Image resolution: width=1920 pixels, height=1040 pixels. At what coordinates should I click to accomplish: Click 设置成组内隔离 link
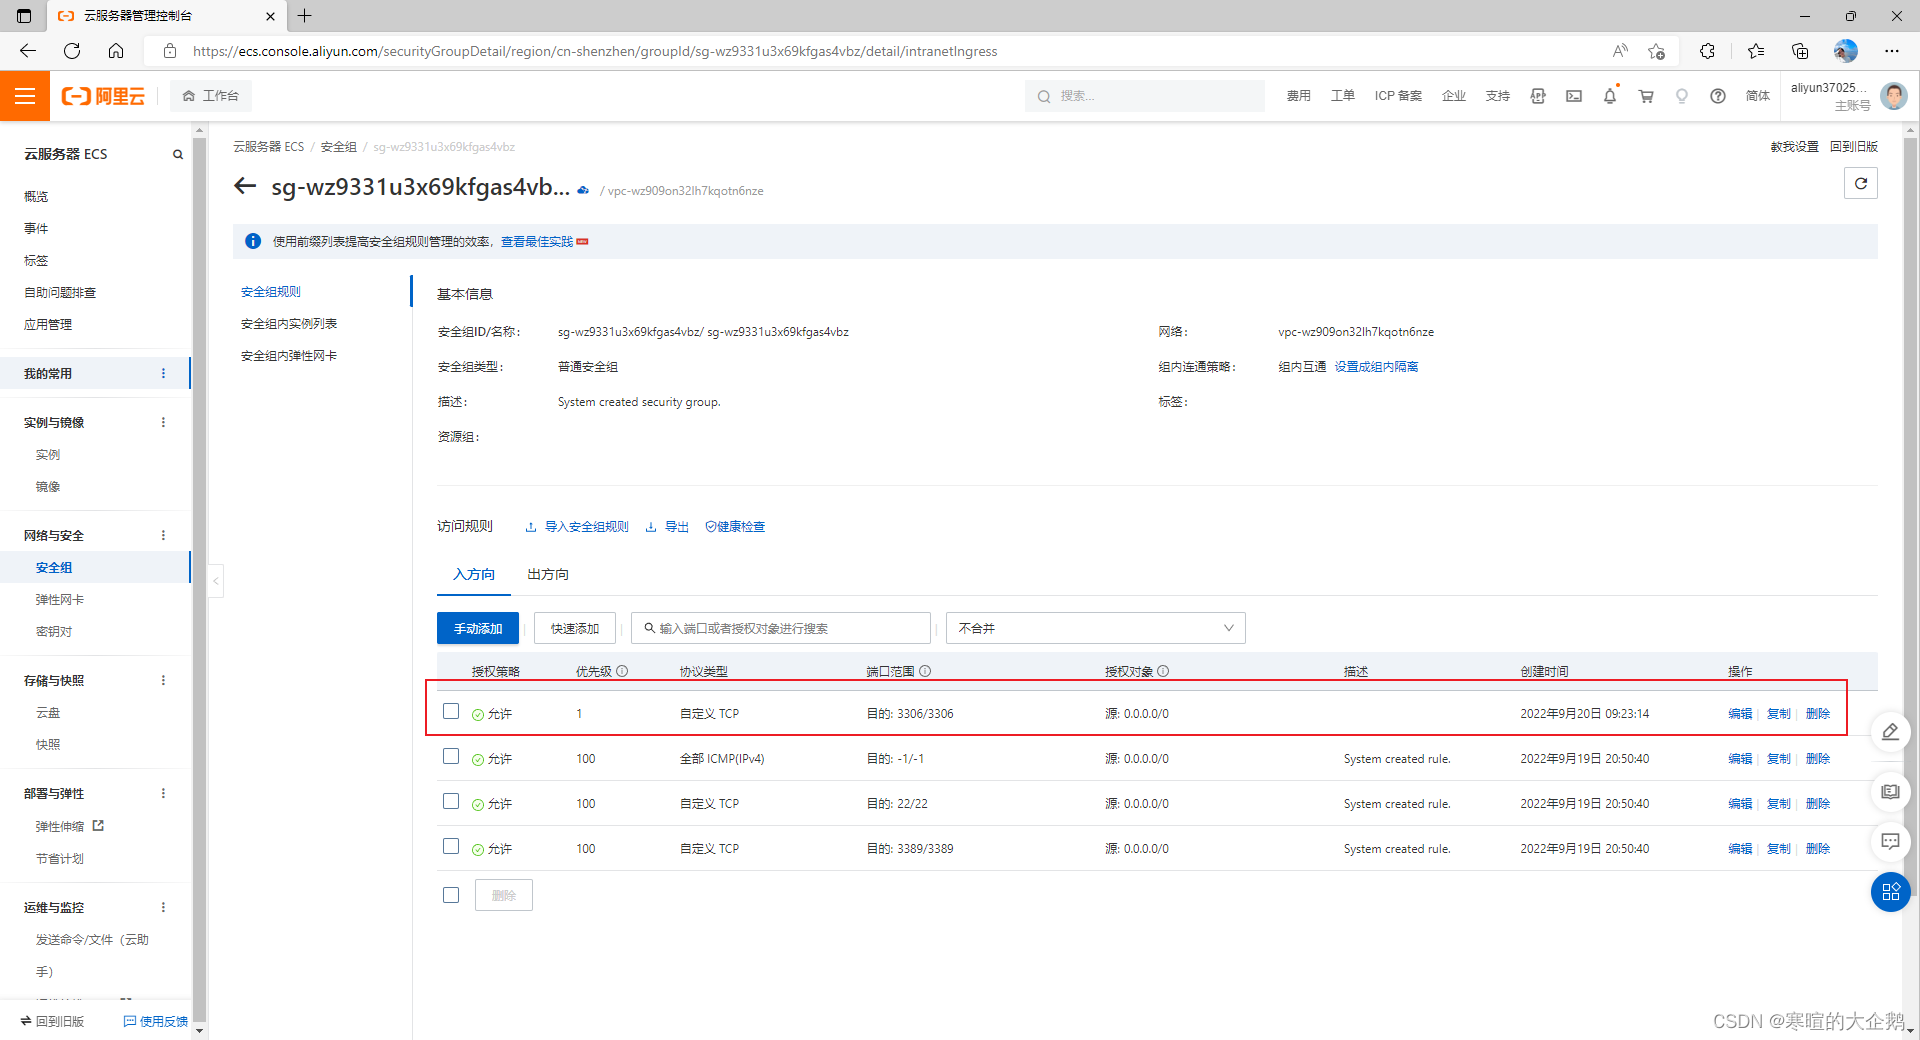1376,367
